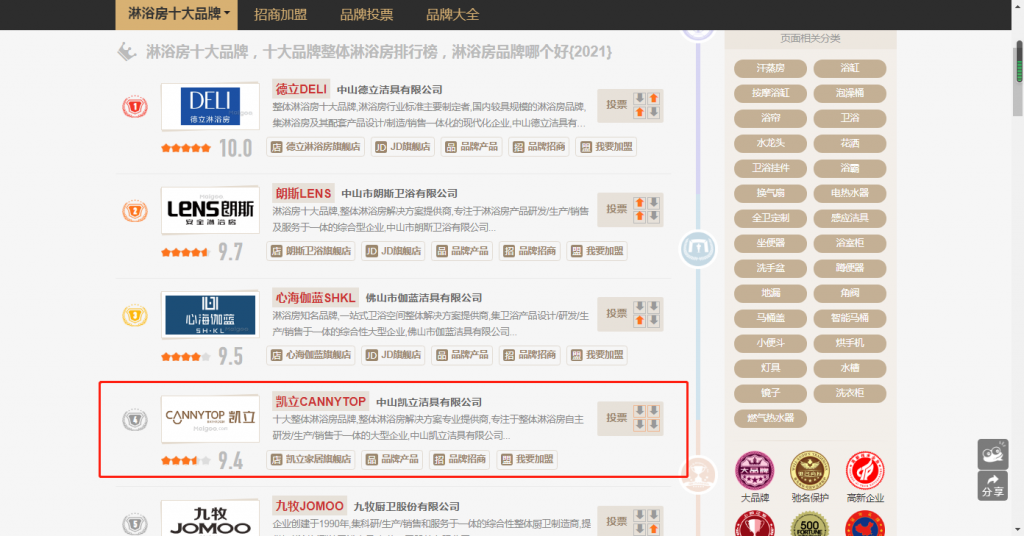Click the share 分享 icon
The image size is (1024, 536).
(992, 486)
